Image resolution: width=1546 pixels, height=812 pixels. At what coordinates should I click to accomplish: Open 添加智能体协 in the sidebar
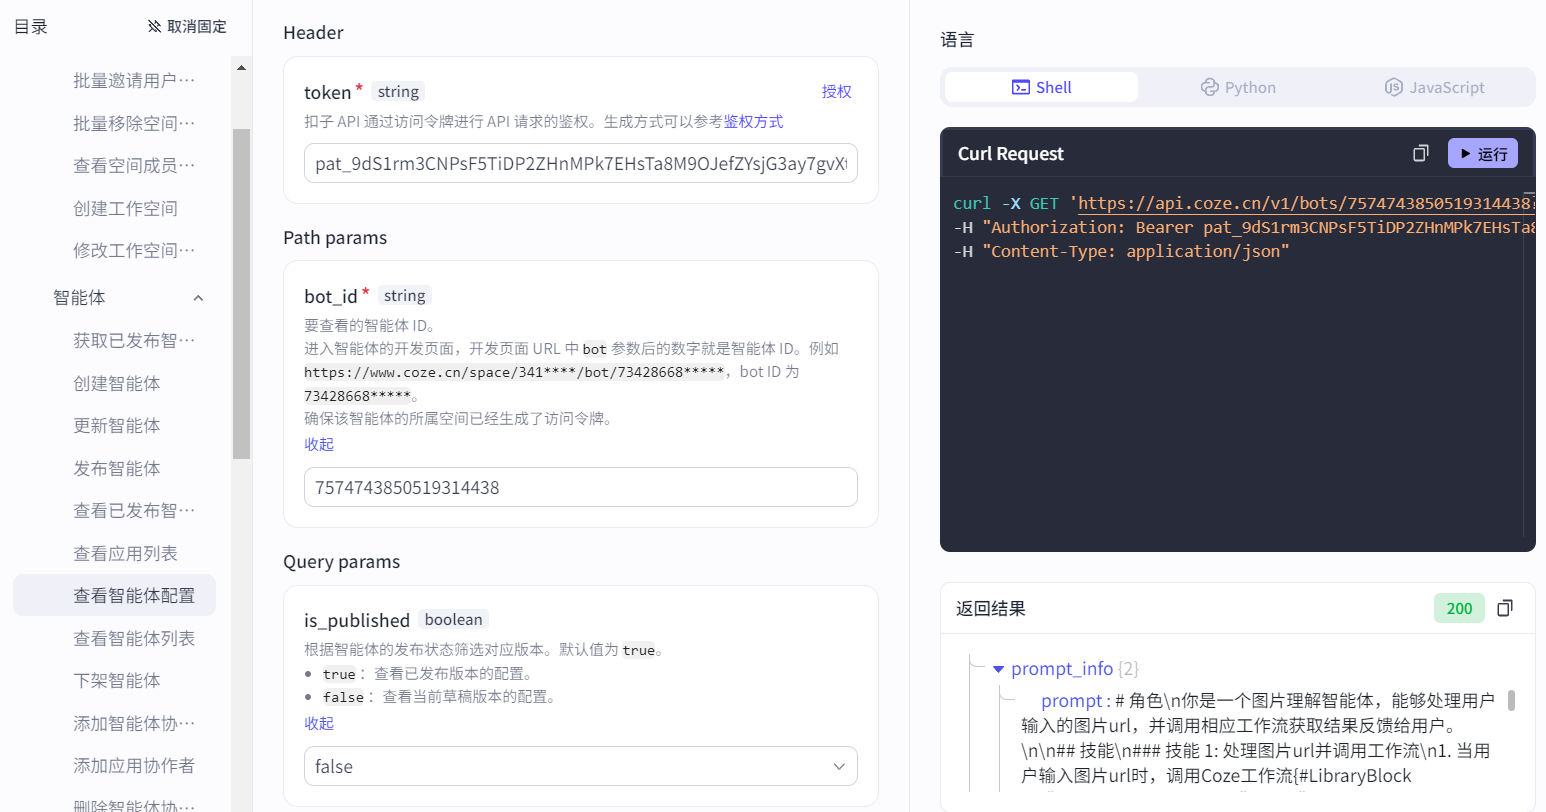(134, 723)
